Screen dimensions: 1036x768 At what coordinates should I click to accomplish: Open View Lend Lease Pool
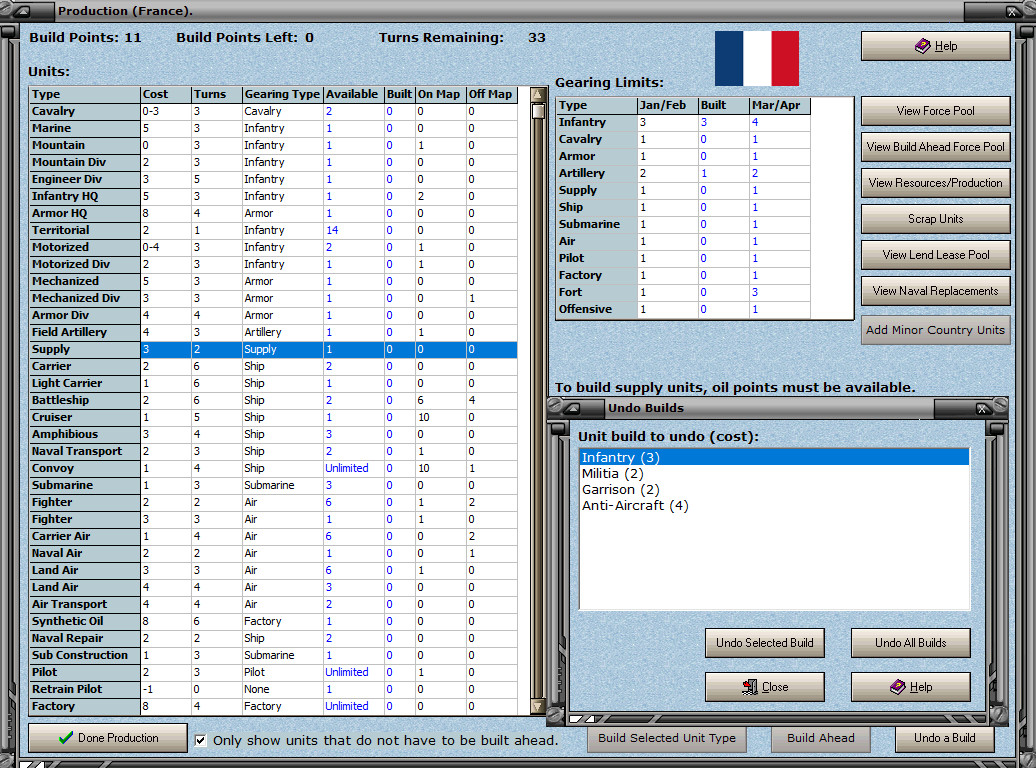pyautogui.click(x=935, y=255)
